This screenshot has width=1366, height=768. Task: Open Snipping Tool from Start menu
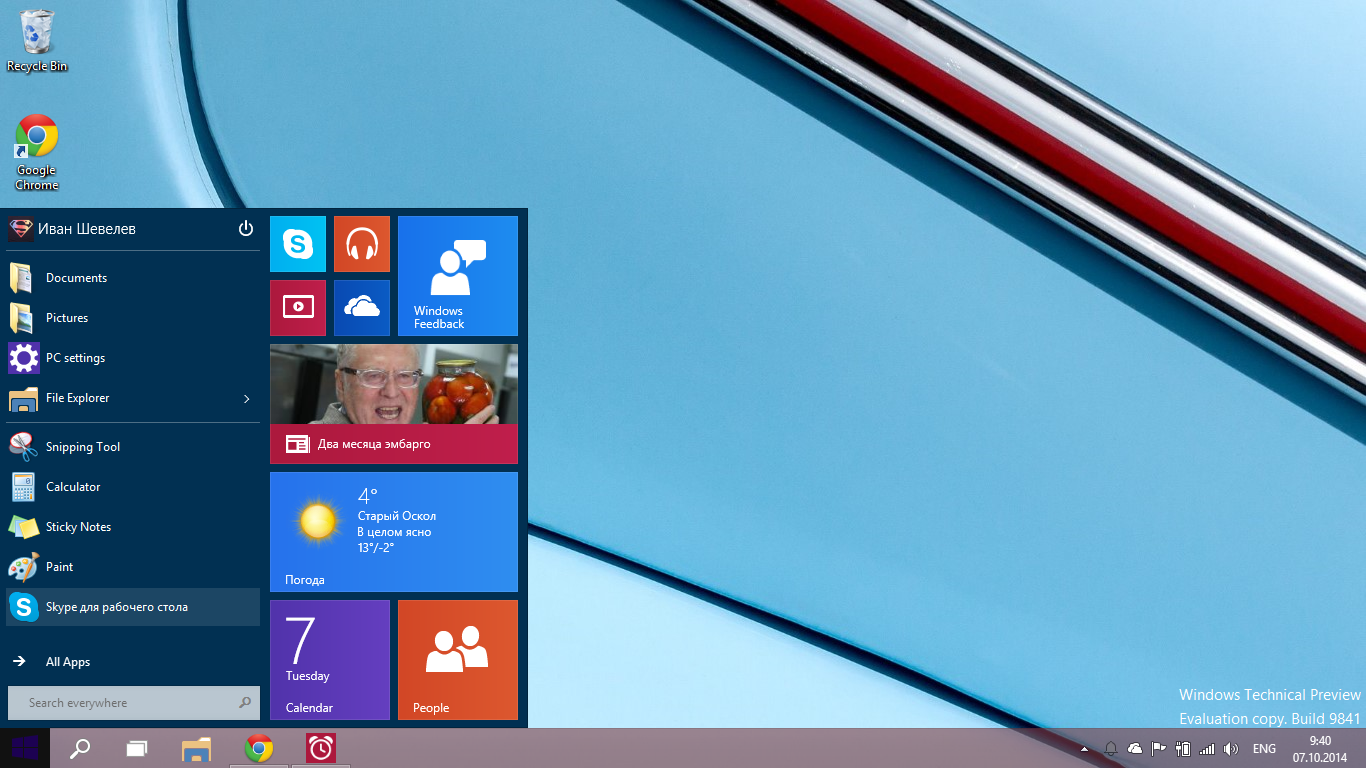pos(83,447)
